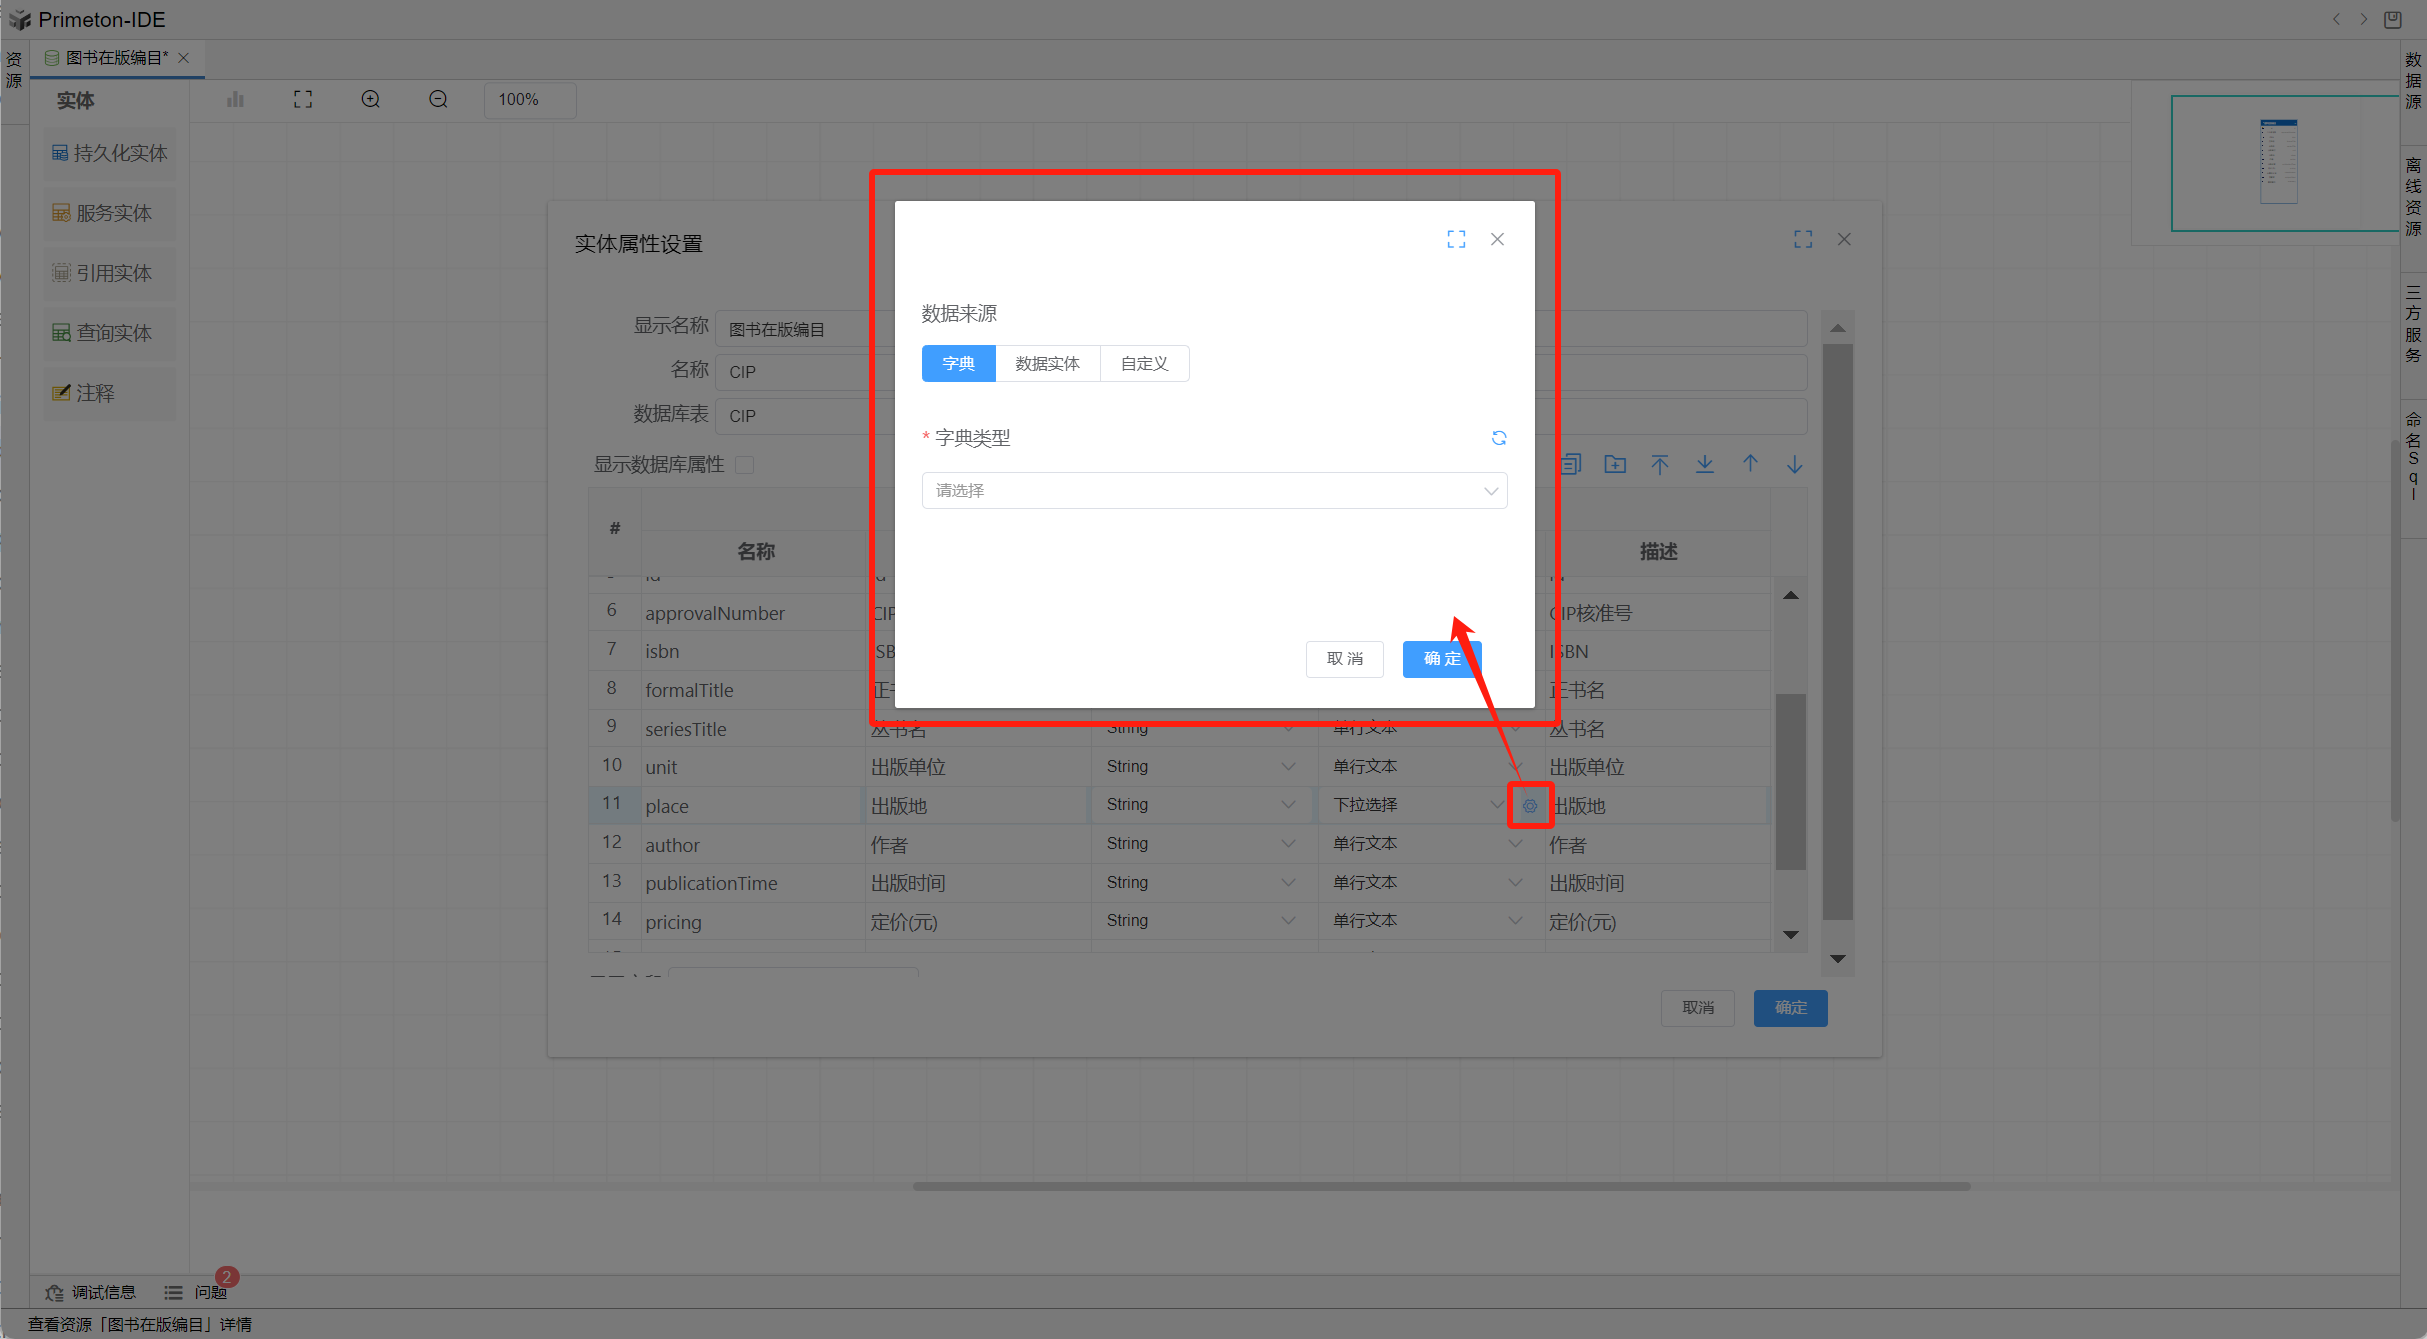Click the fullscreen icon in the 数据来源 dialog
This screenshot has width=2427, height=1339.
(1456, 239)
